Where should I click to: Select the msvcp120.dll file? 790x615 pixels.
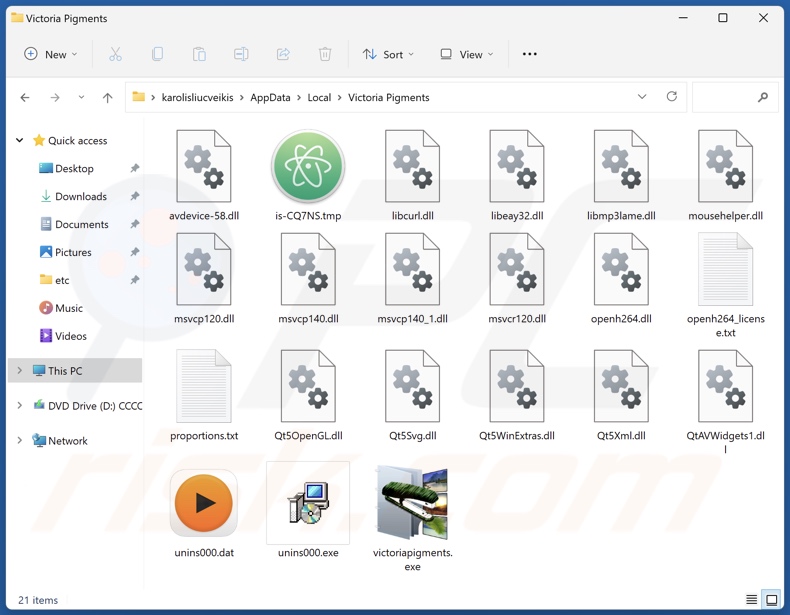pyautogui.click(x=204, y=279)
